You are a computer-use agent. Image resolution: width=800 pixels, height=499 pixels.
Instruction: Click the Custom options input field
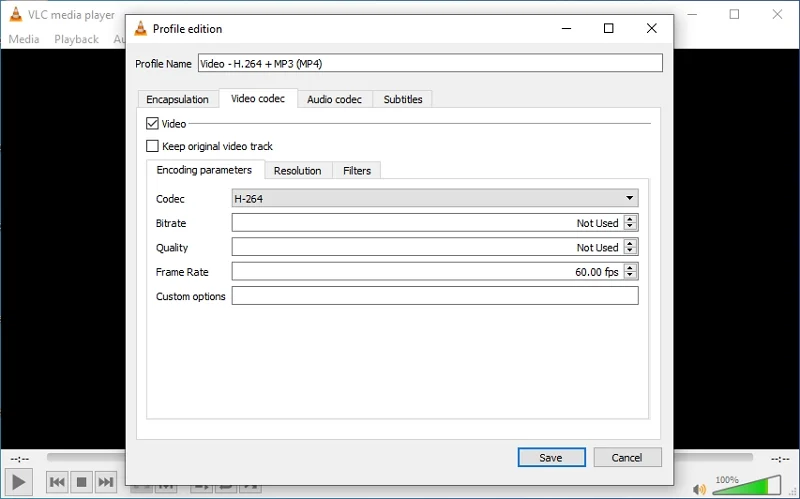[435, 295]
